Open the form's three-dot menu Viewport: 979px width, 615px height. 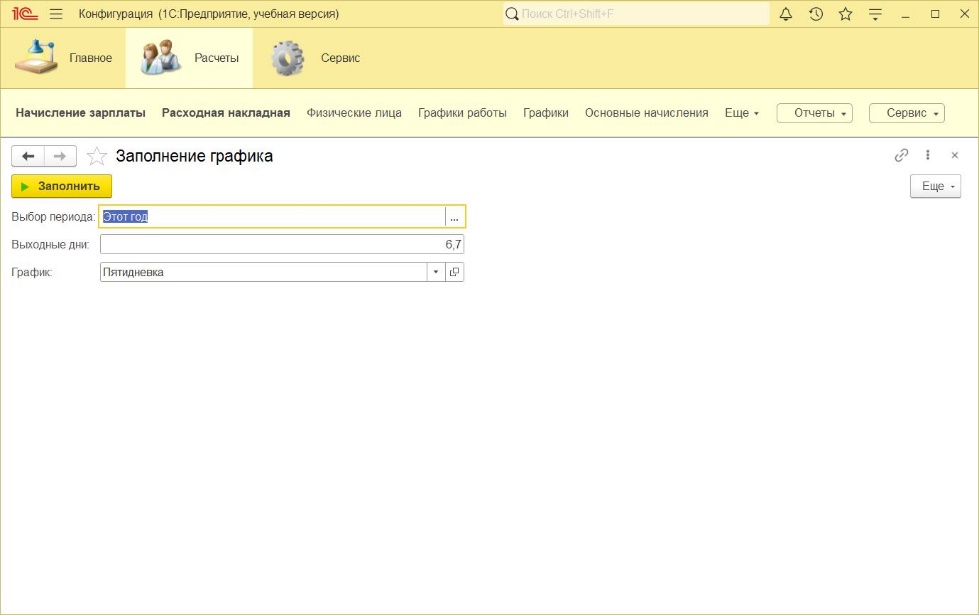(928, 155)
